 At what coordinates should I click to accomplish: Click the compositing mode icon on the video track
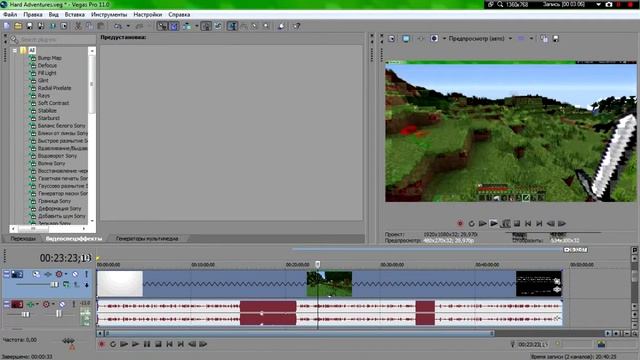(66, 284)
